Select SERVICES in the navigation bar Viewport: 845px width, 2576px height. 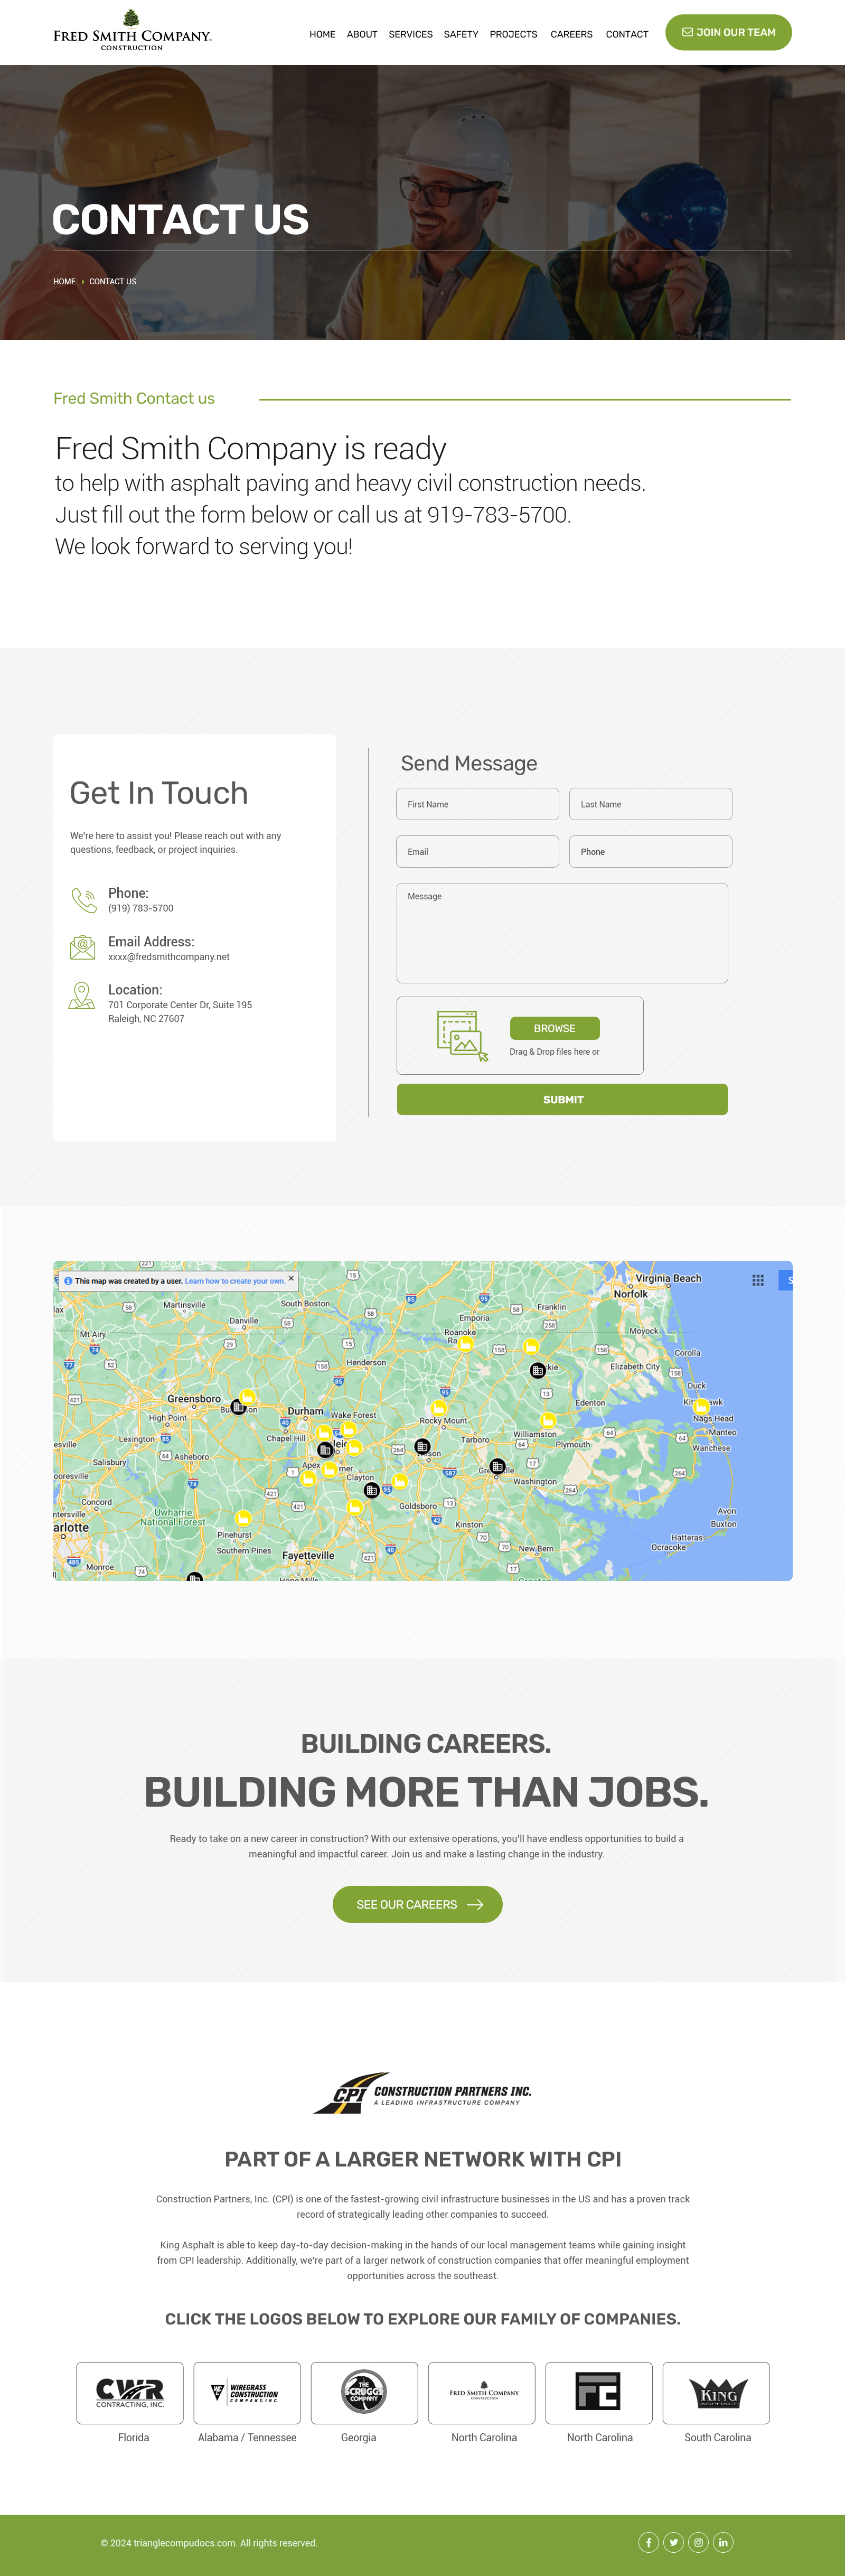coord(410,34)
